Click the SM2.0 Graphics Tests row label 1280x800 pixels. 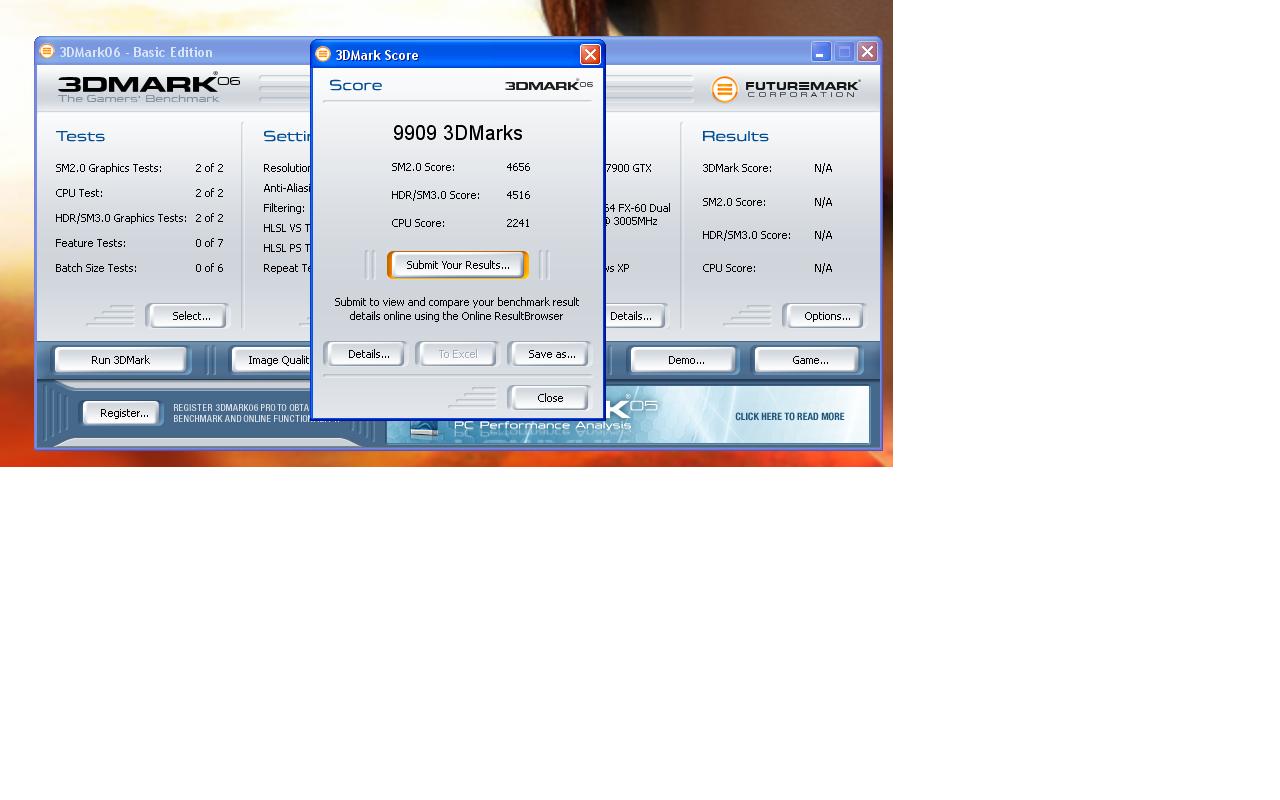point(108,169)
